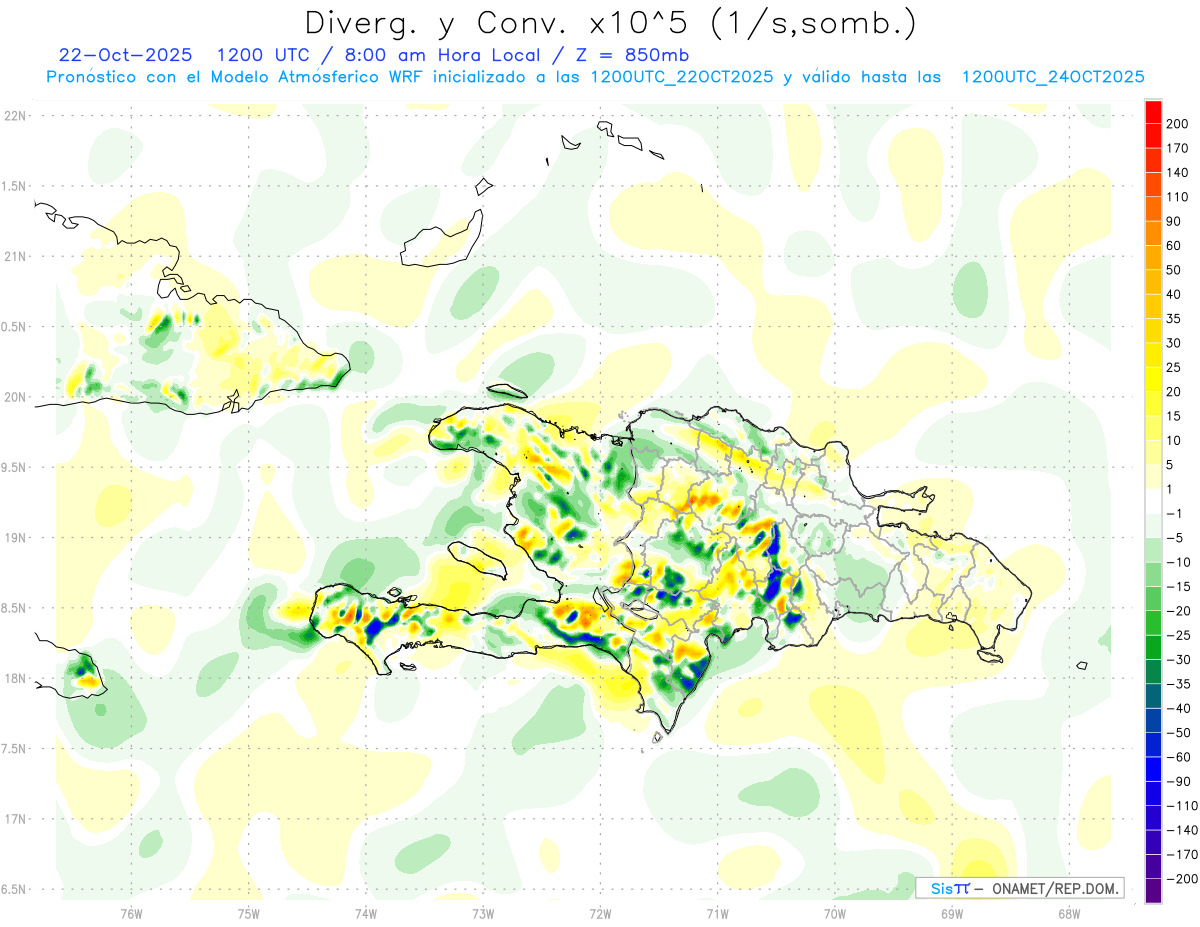The width and height of the screenshot is (1200, 927).
Task: Click the latitude label '22N'
Action: point(15,116)
